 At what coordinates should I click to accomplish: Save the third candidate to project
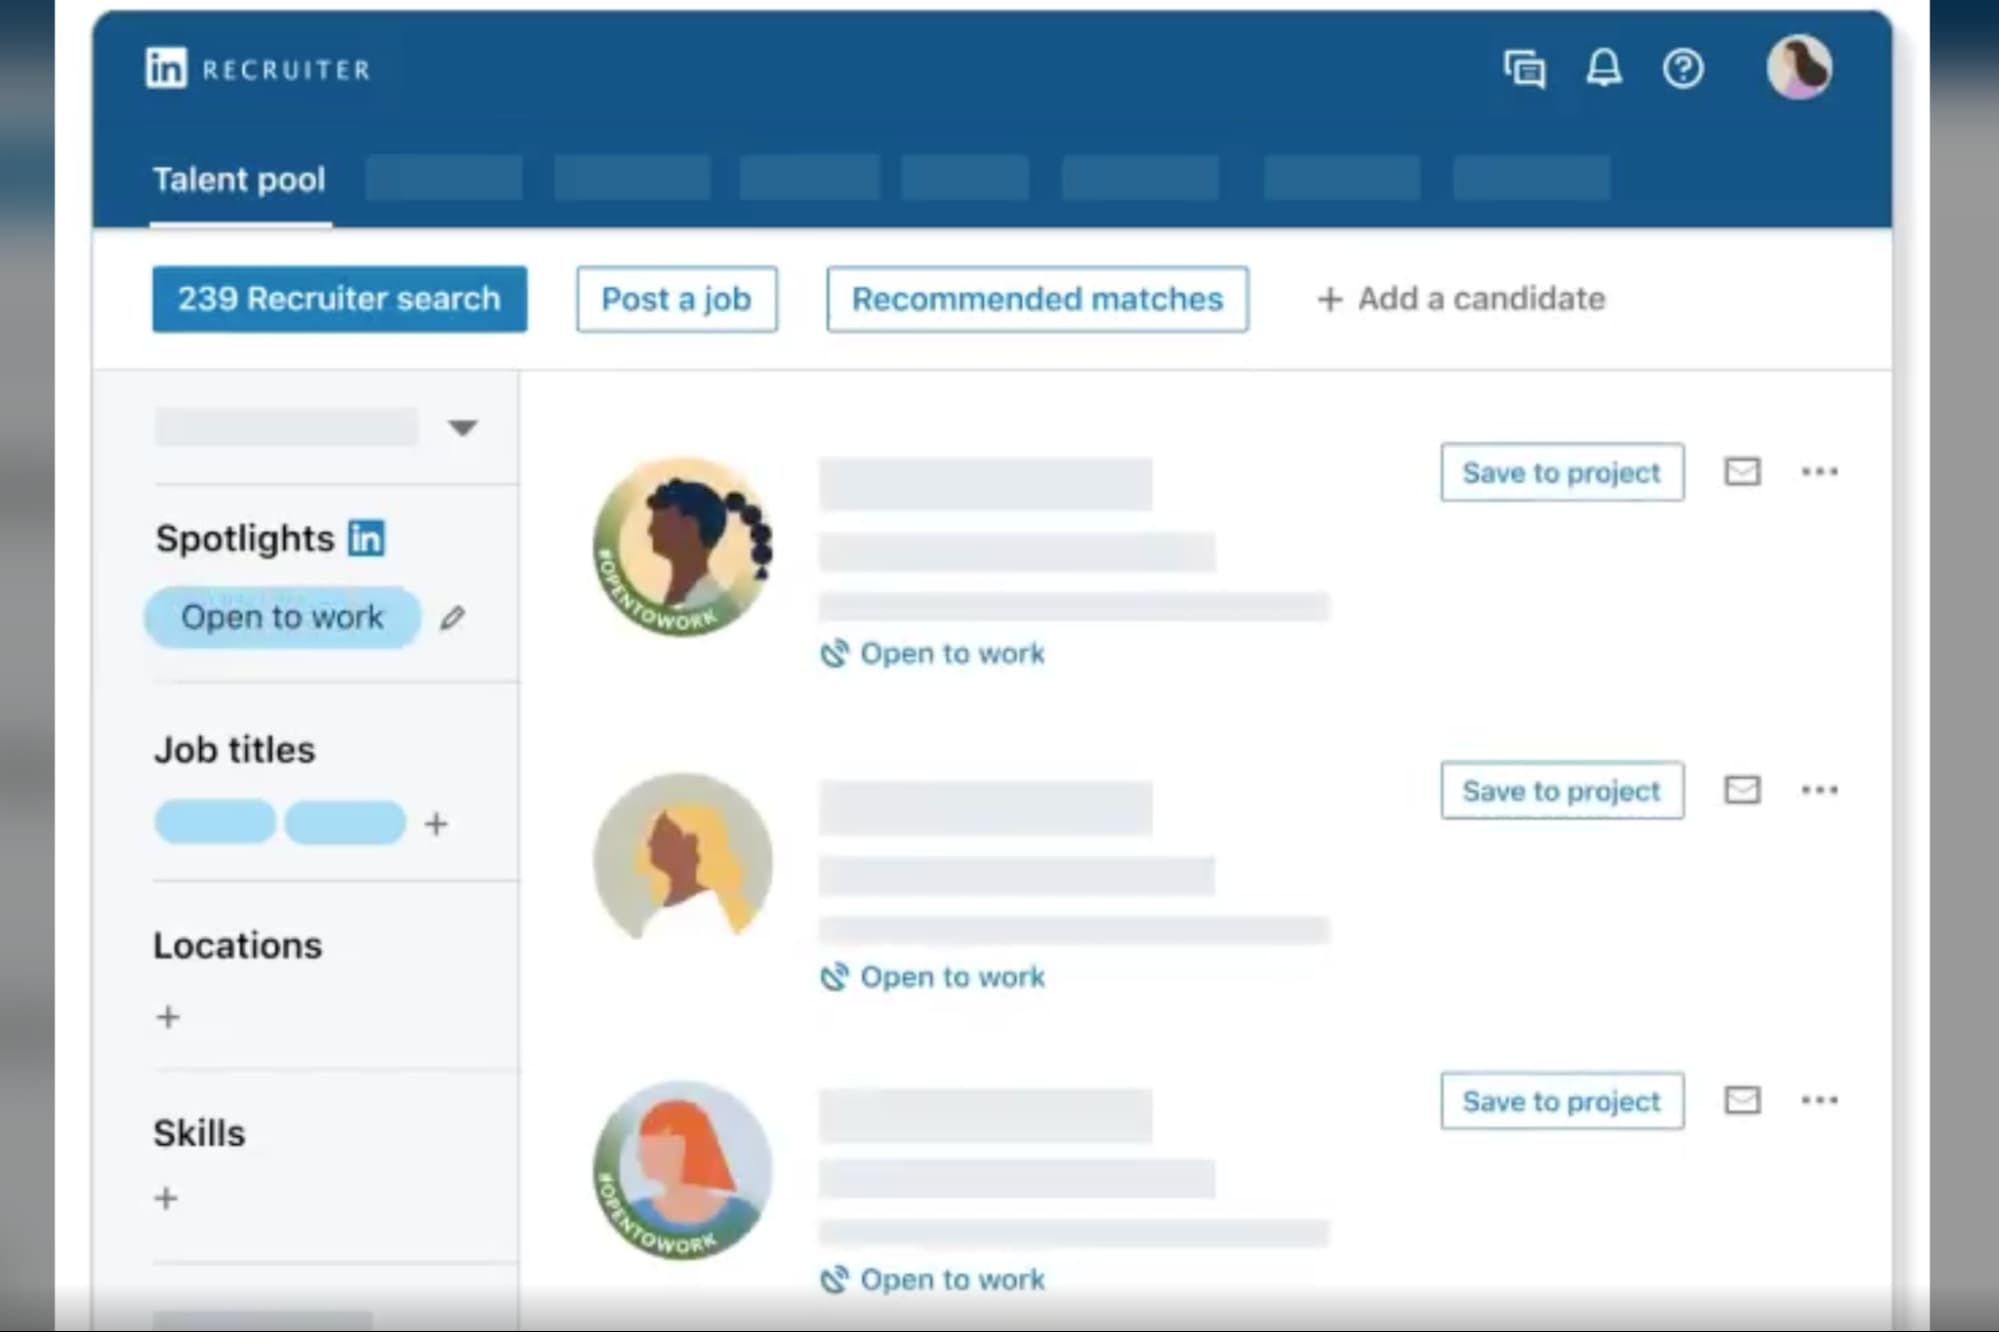pos(1562,1100)
